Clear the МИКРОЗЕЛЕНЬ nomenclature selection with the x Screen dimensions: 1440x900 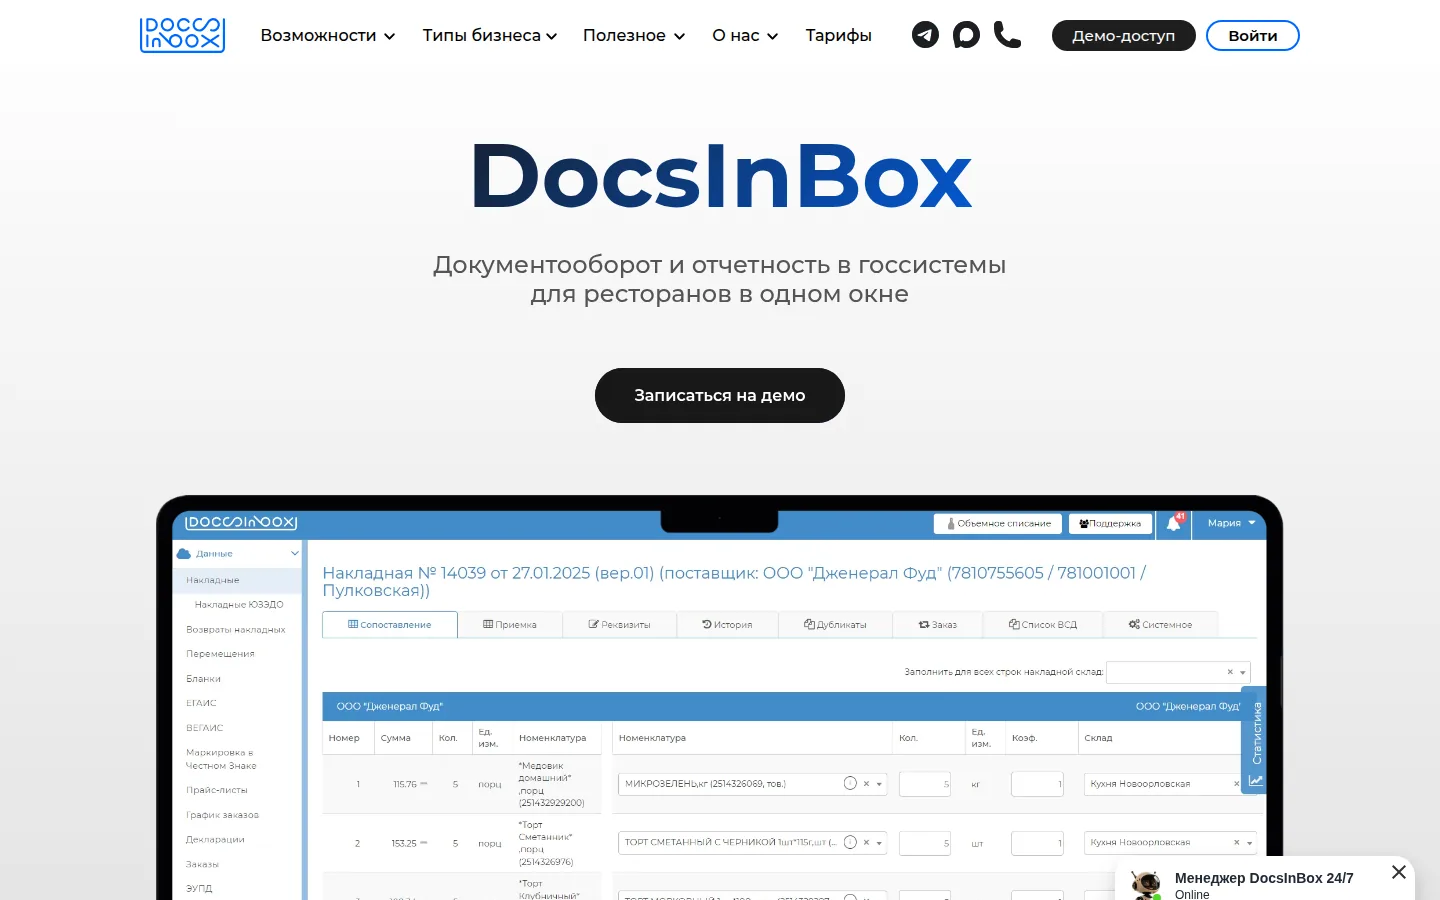click(x=867, y=784)
